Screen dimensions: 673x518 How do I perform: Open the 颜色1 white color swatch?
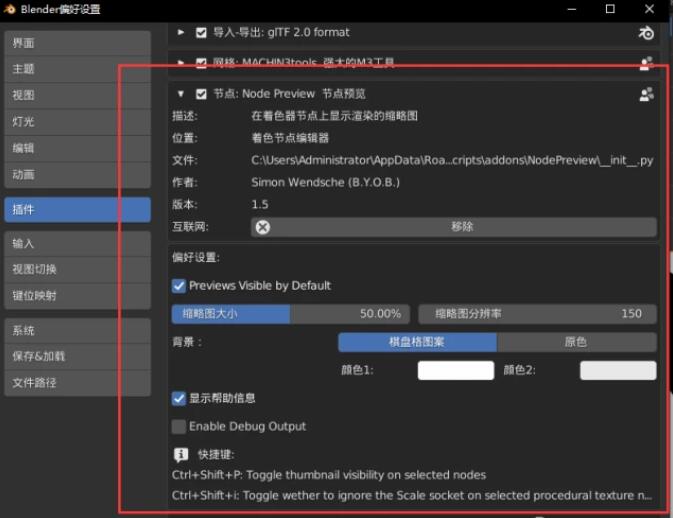(456, 370)
